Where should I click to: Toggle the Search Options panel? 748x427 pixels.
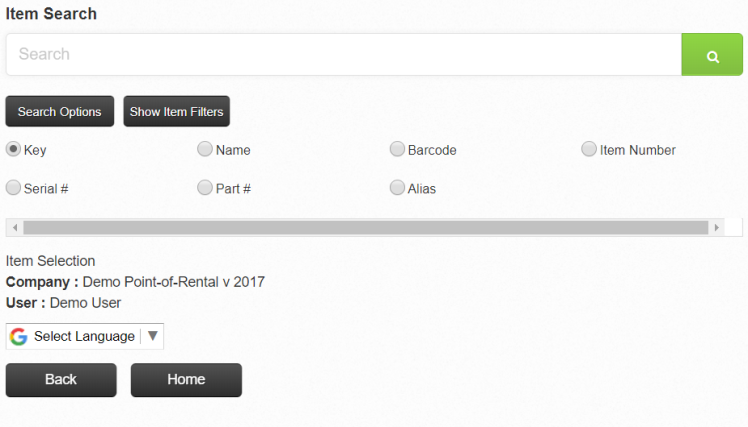coord(60,112)
